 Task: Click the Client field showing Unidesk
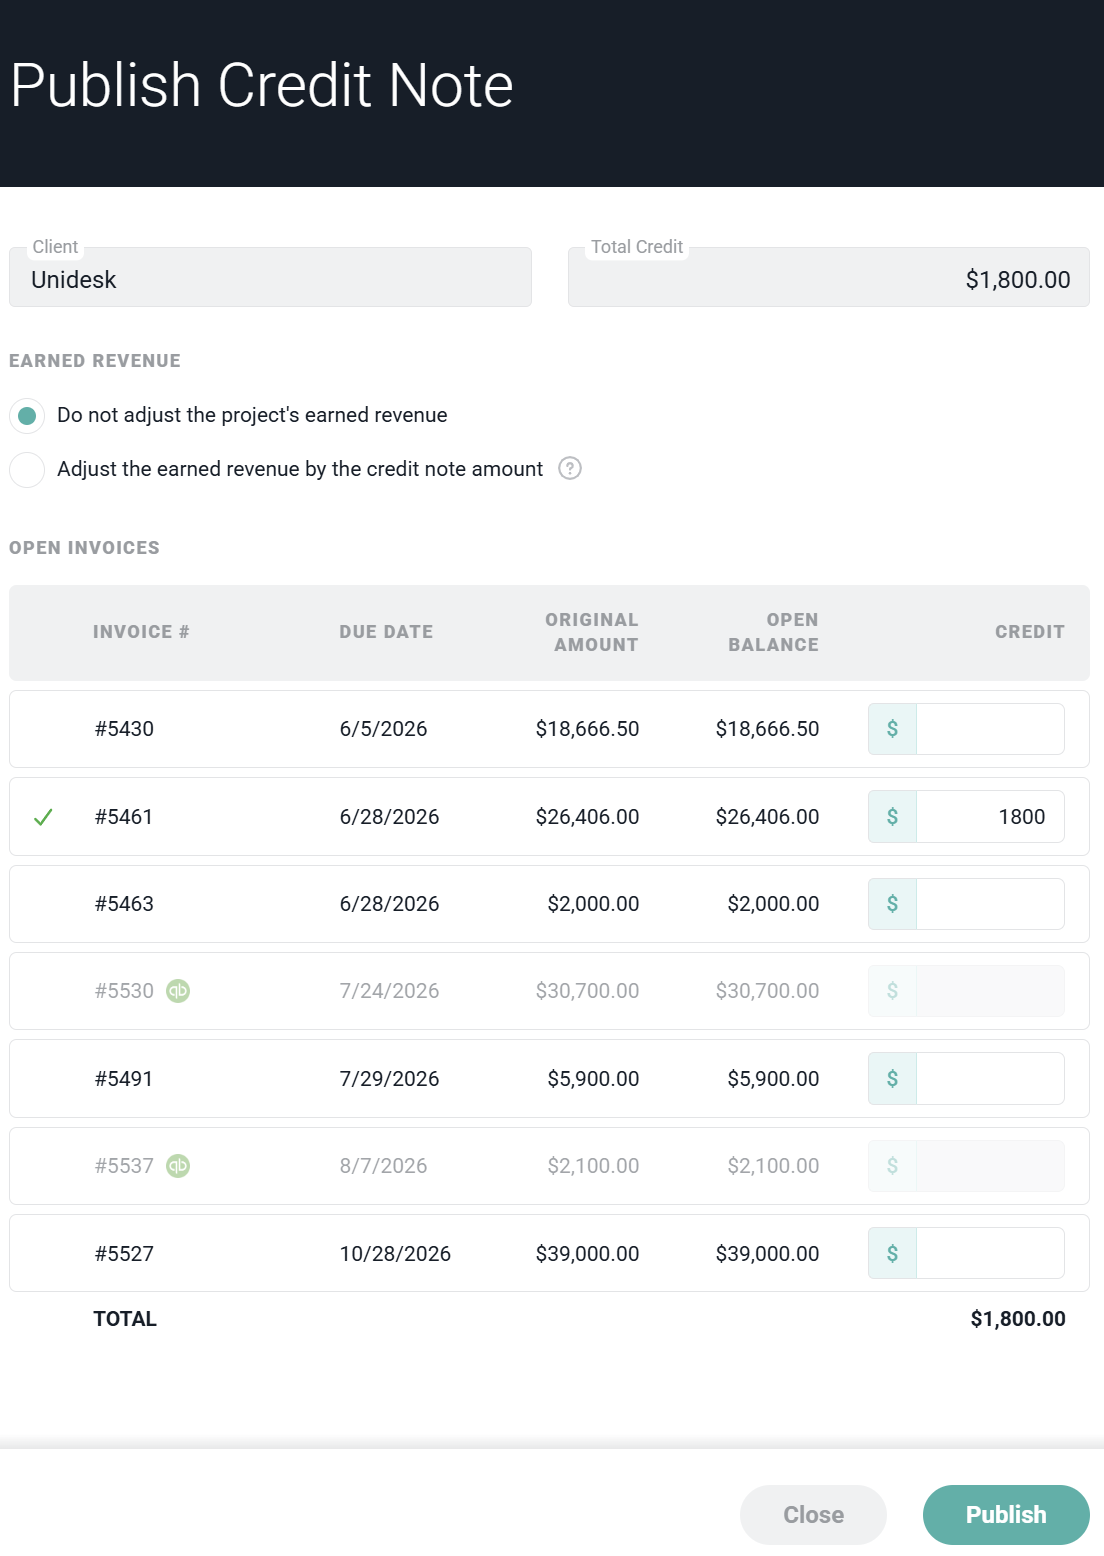point(270,278)
